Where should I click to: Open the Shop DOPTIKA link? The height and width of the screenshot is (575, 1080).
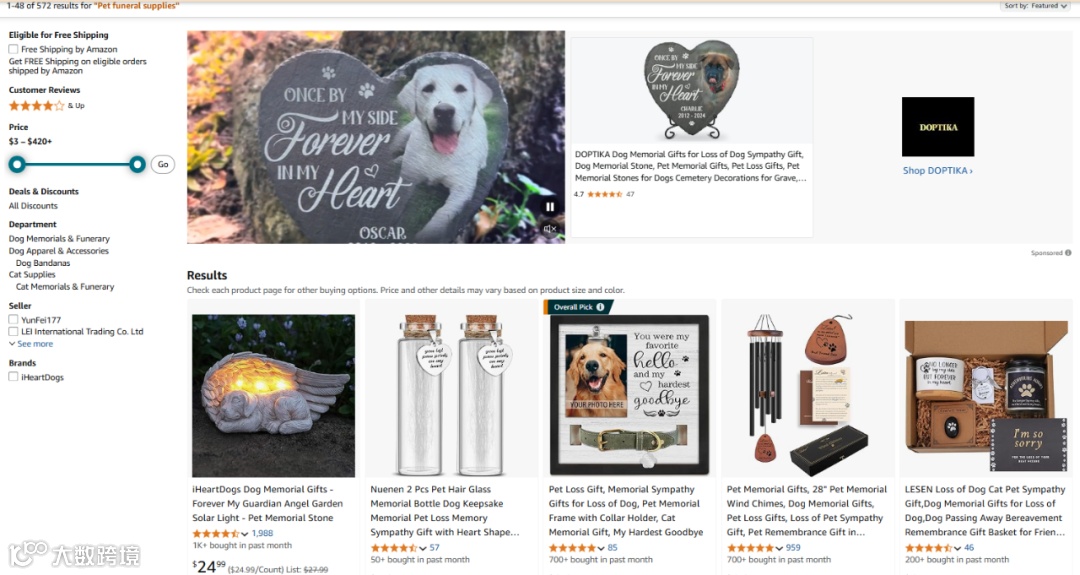(937, 171)
